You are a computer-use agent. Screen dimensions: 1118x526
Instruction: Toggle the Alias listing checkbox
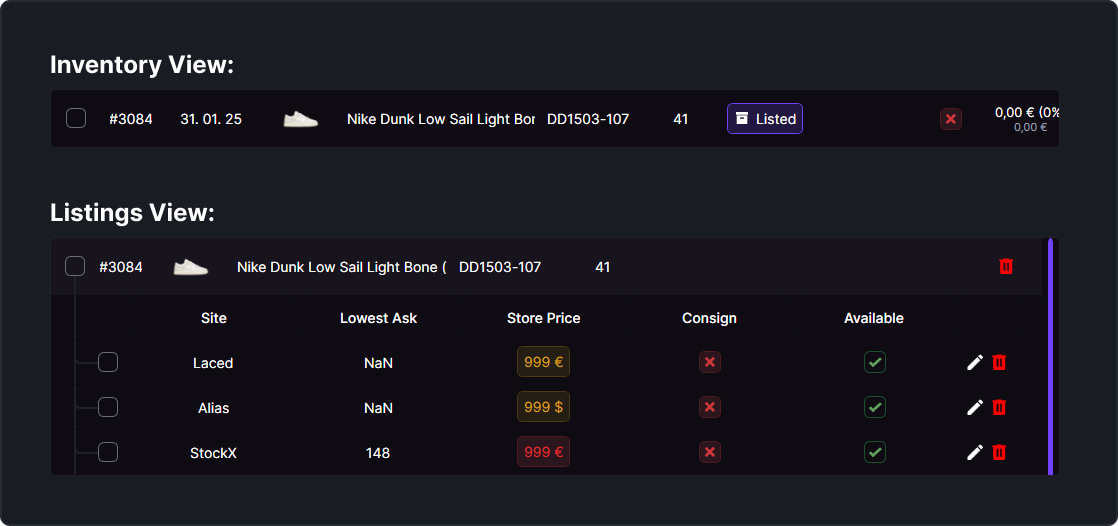pyautogui.click(x=108, y=407)
